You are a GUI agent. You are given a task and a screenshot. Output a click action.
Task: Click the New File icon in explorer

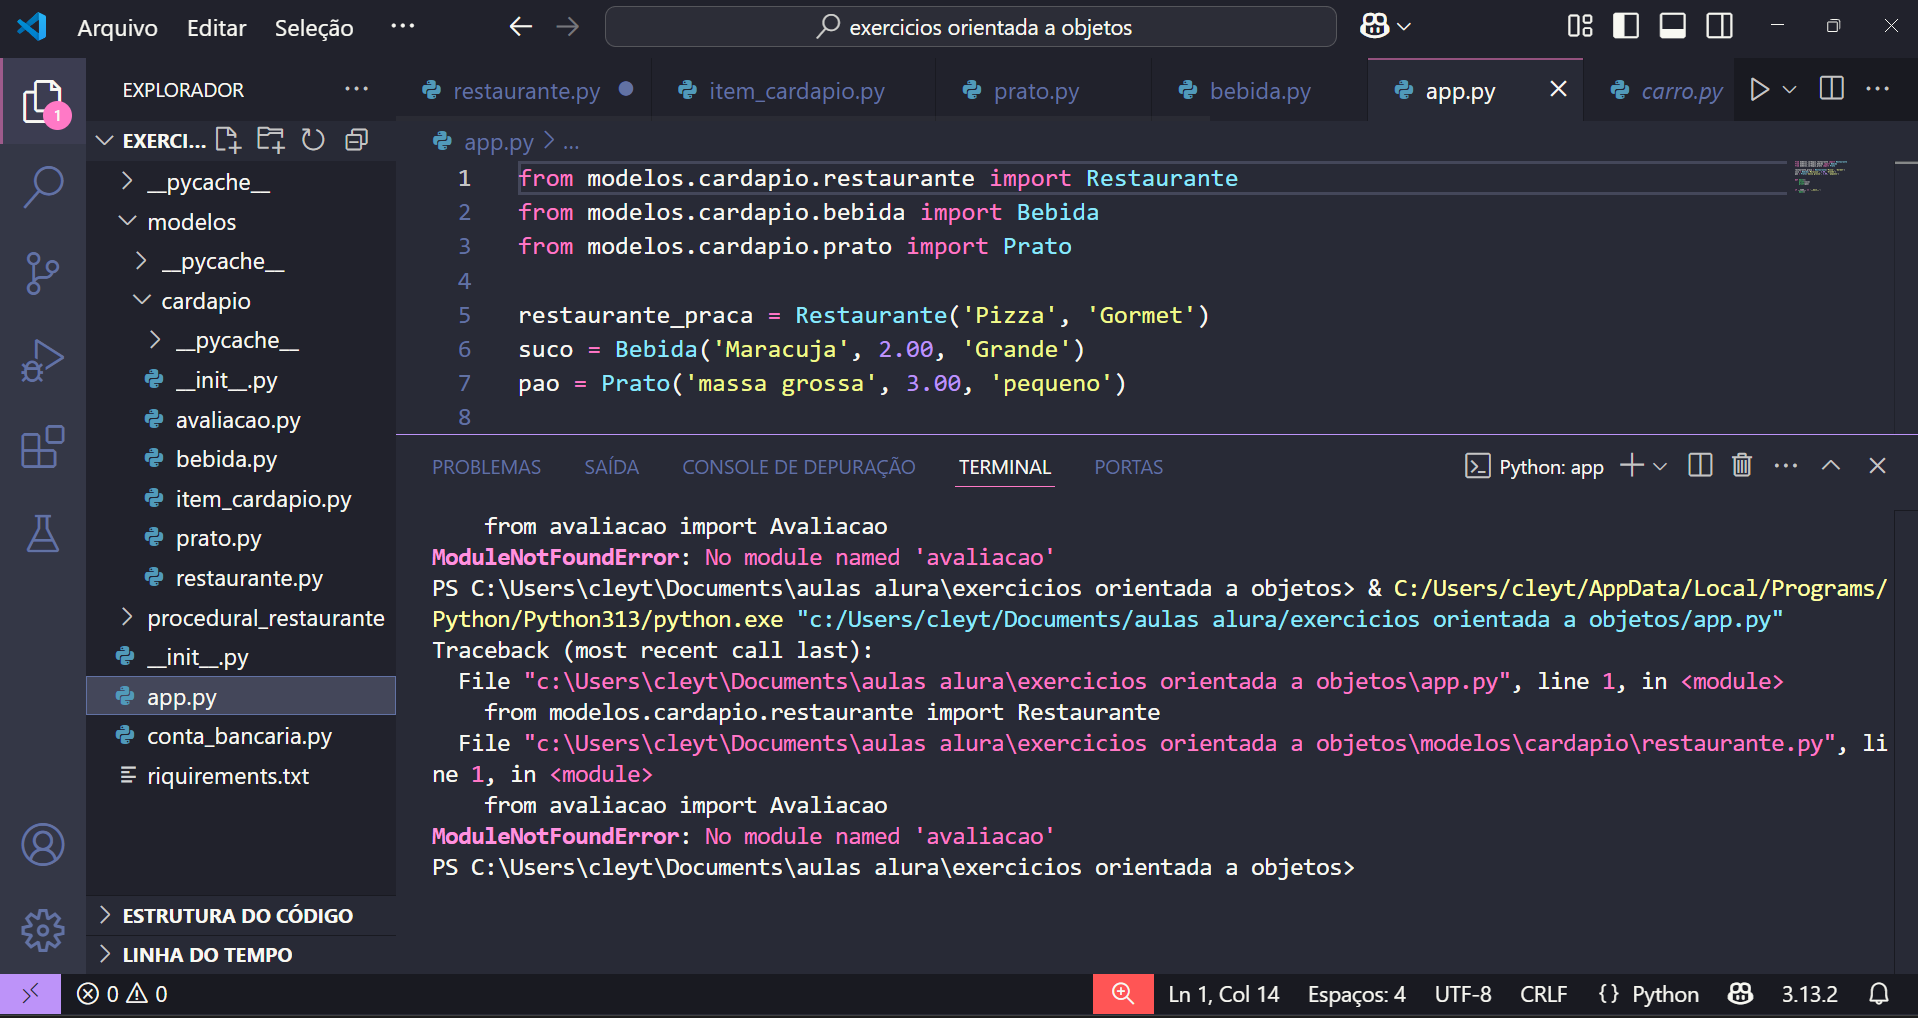click(x=228, y=140)
